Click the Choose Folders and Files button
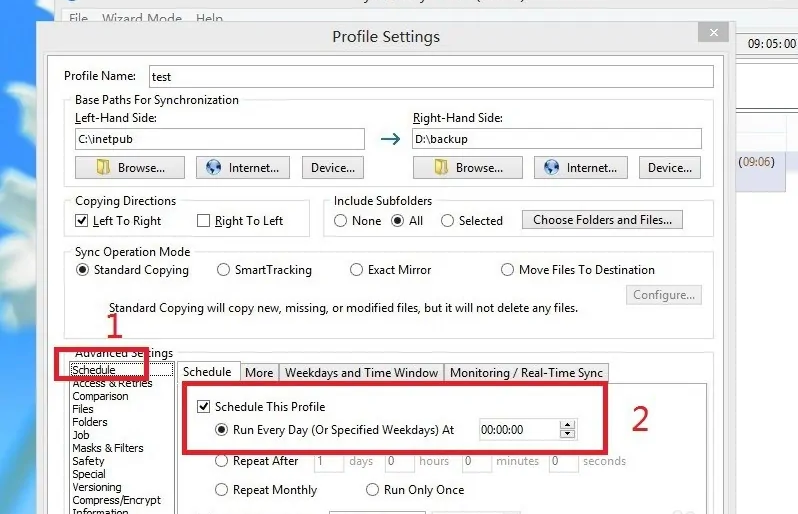 point(602,220)
